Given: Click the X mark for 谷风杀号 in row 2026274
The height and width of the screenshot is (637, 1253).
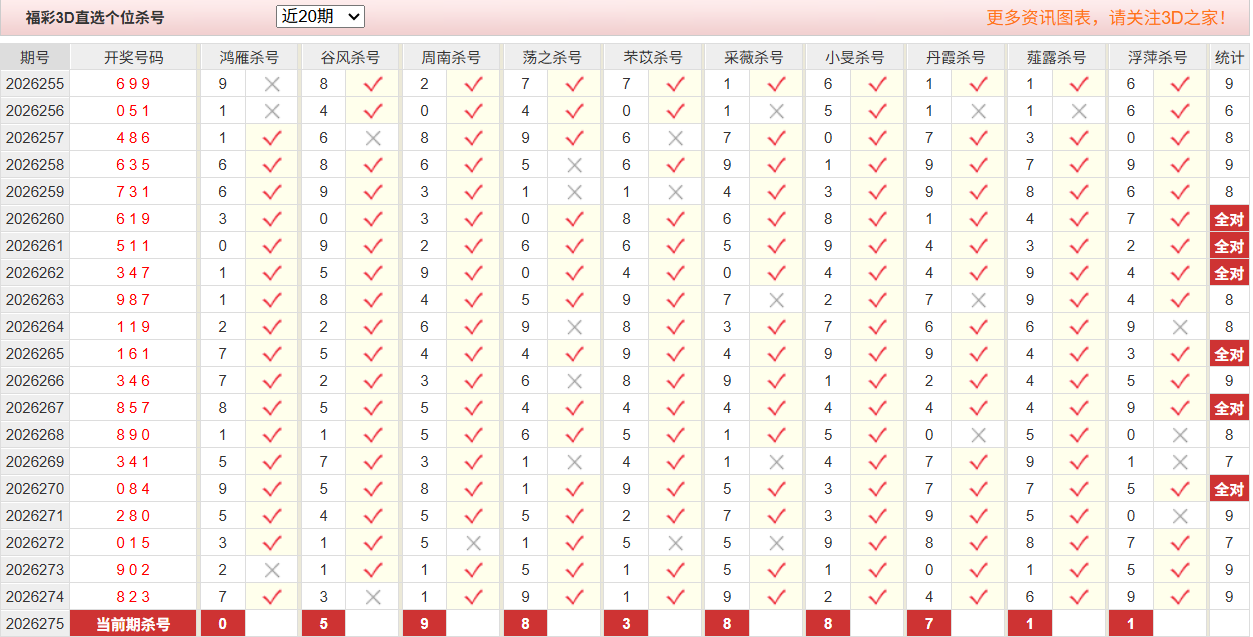Looking at the screenshot, I should (373, 597).
